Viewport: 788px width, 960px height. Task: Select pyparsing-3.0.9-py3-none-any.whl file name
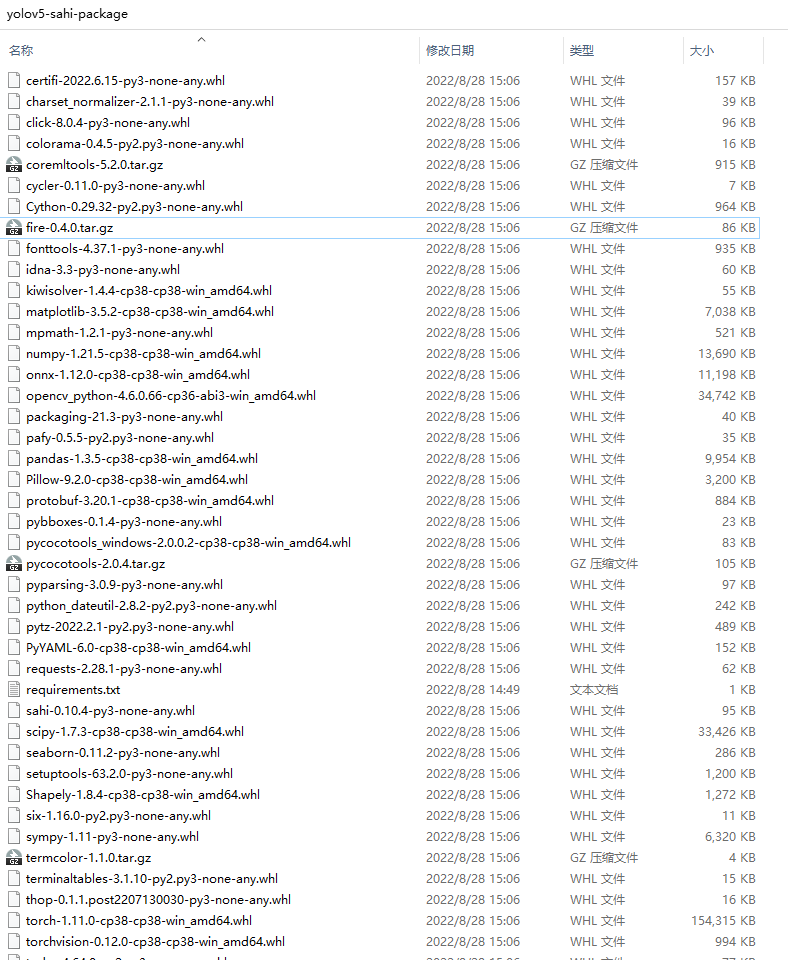tap(124, 585)
